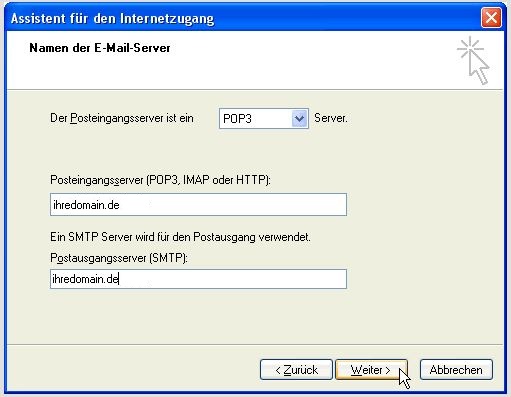Image resolution: width=511 pixels, height=397 pixels.
Task: Cancel the wizard with Abbrechen
Action: tap(456, 370)
